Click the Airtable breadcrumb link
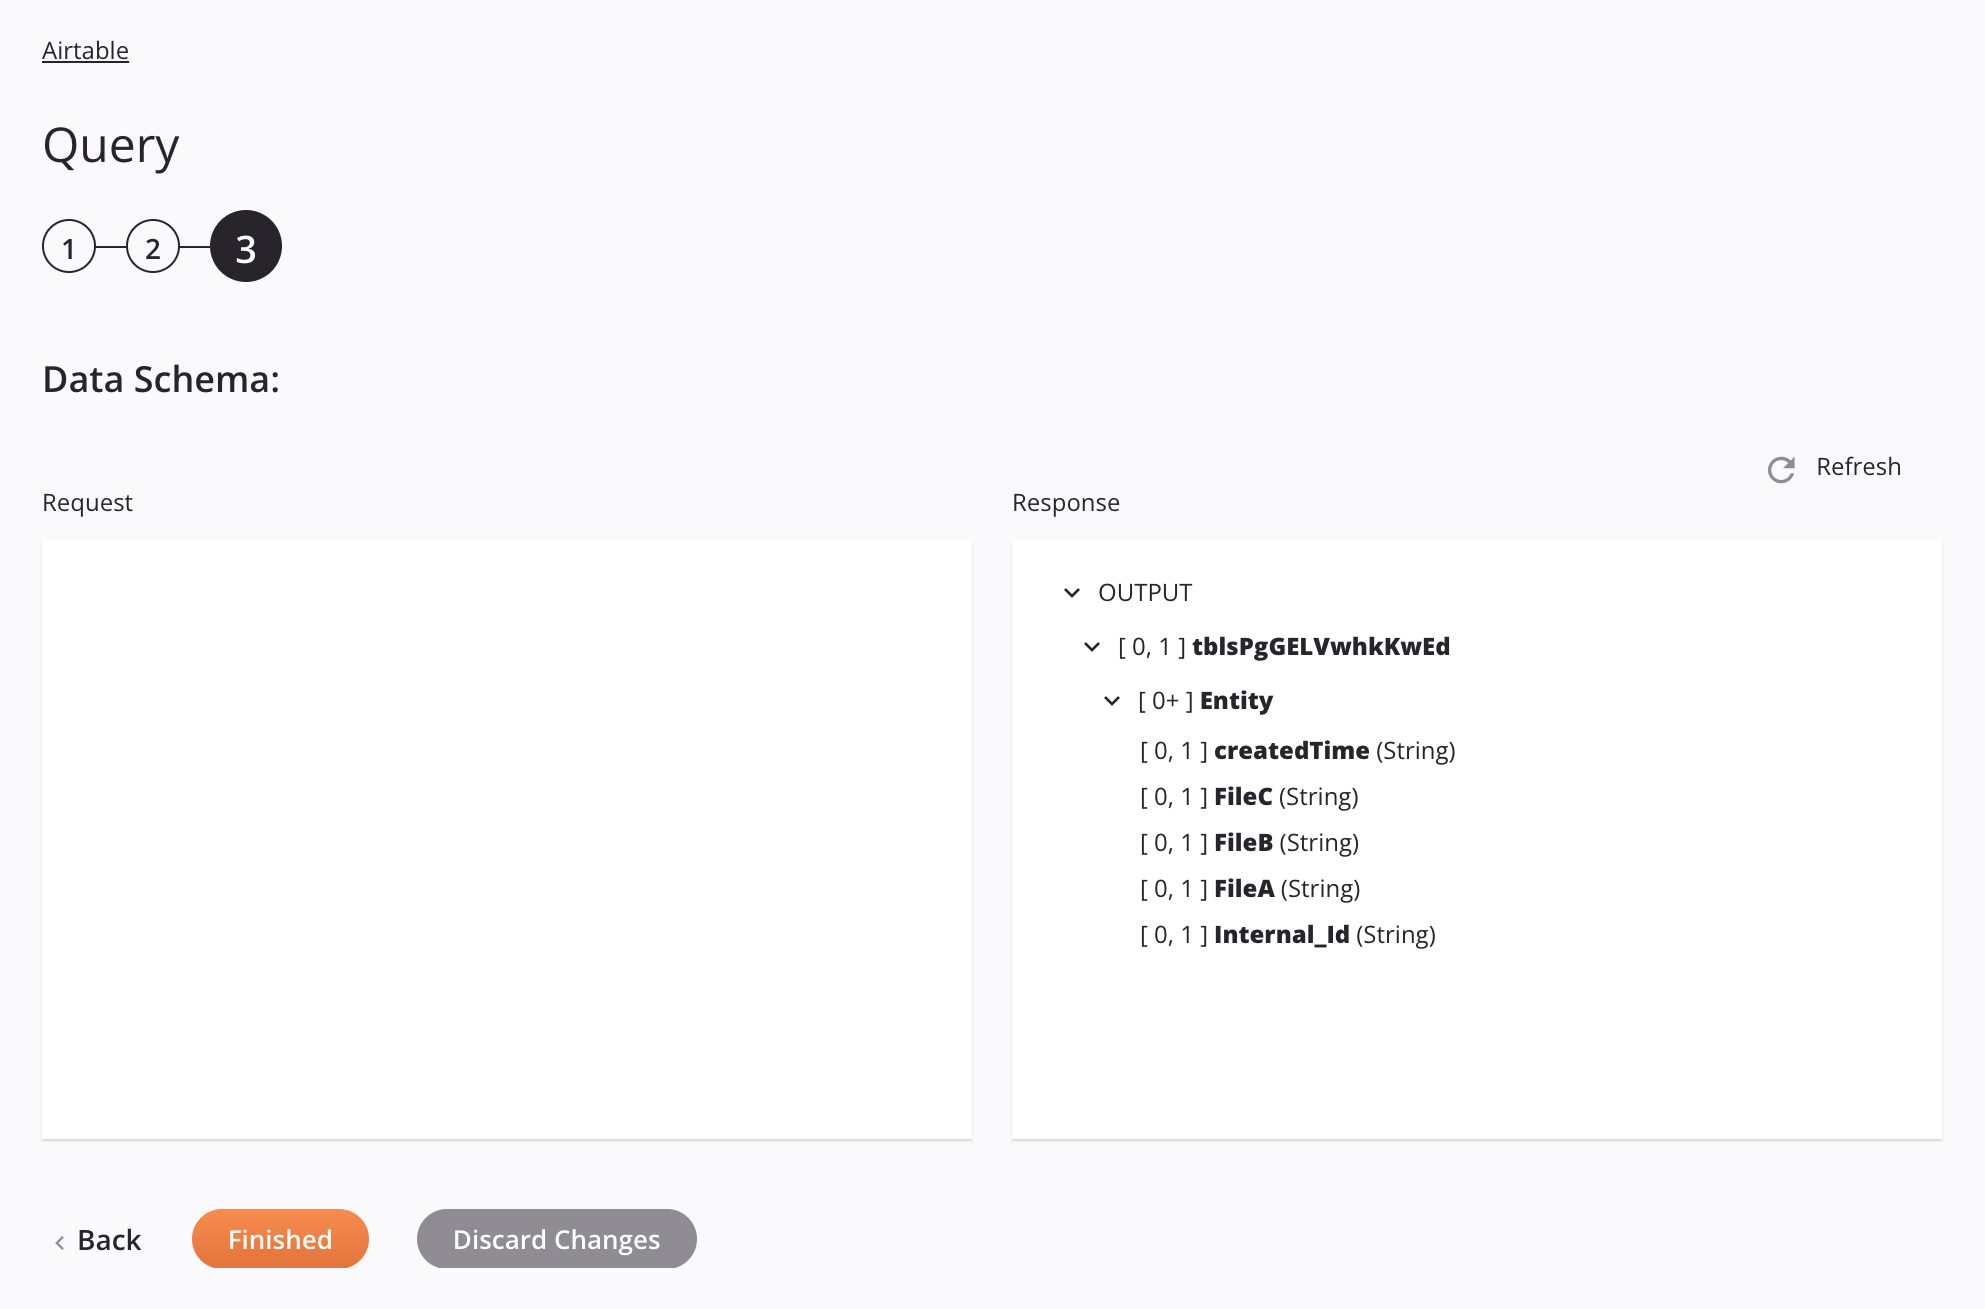The width and height of the screenshot is (1985, 1309). point(85,50)
